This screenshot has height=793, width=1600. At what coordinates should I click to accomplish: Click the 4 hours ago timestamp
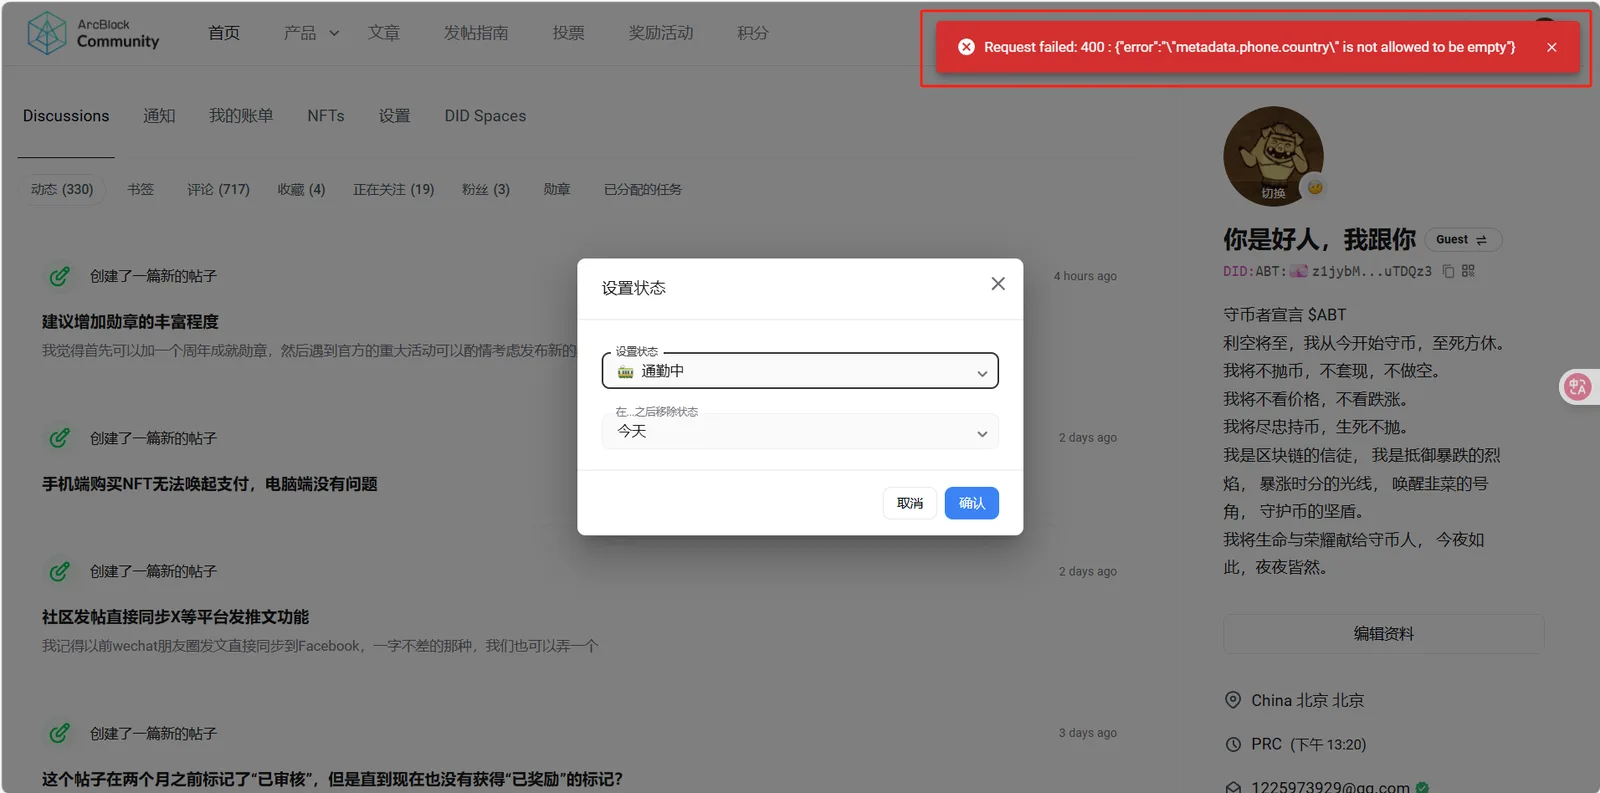point(1085,276)
